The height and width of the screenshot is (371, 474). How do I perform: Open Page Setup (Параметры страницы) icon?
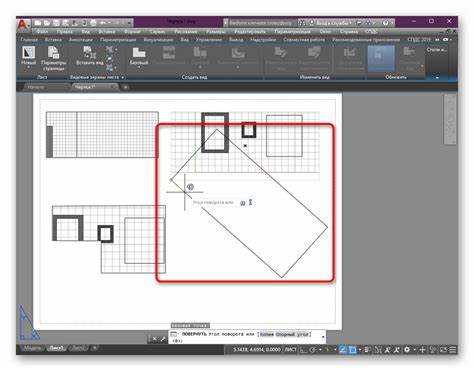pyautogui.click(x=54, y=59)
